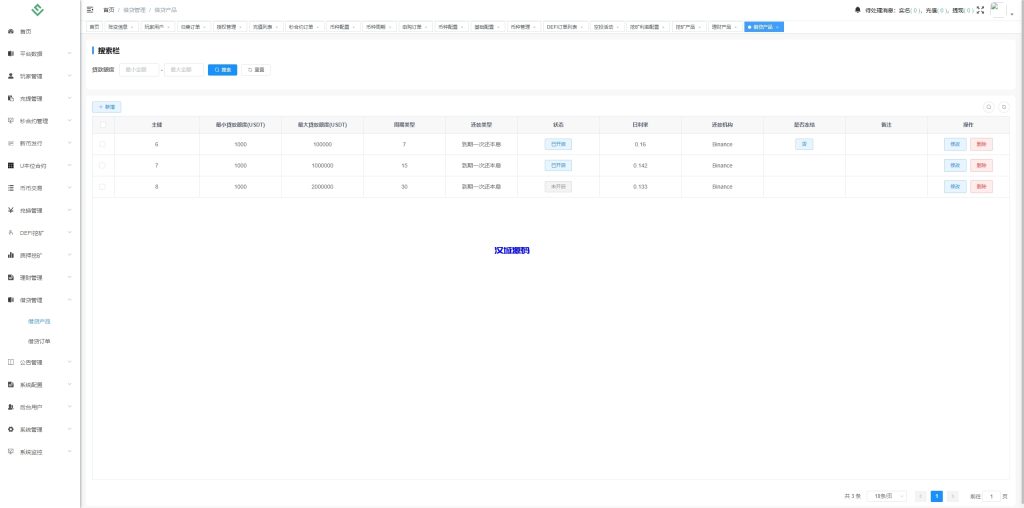Open 首页 home icon in sidebar
The height and width of the screenshot is (508, 1024).
pos(10,31)
